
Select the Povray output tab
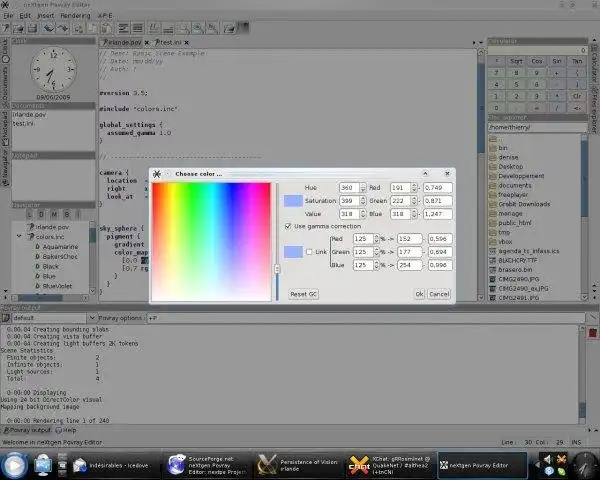(27, 430)
